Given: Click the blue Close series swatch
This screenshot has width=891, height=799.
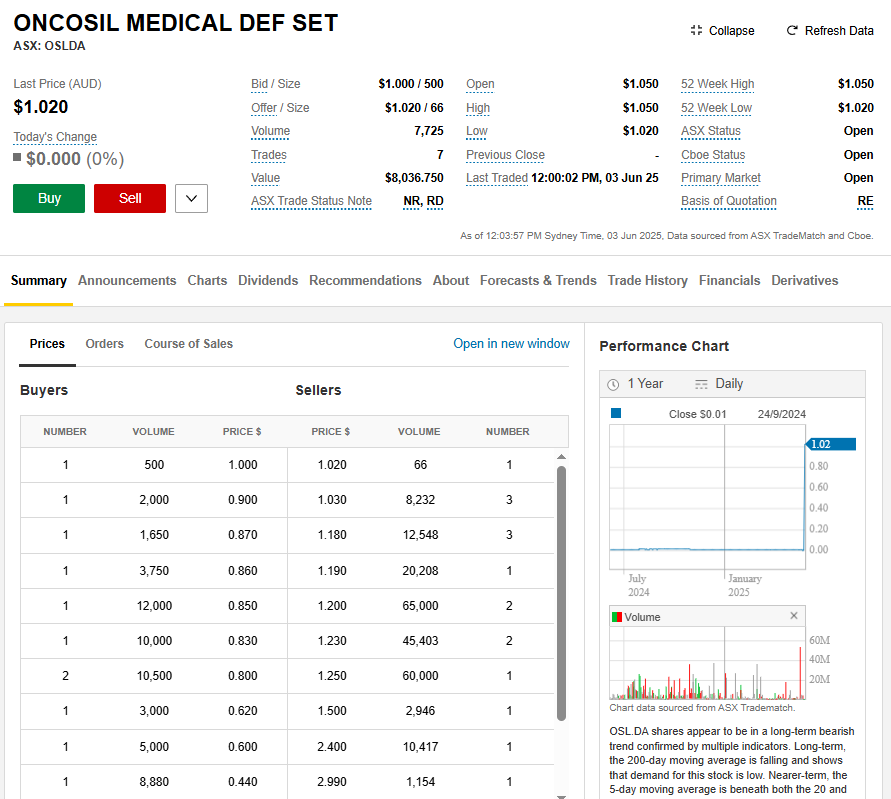Looking at the screenshot, I should [616, 413].
